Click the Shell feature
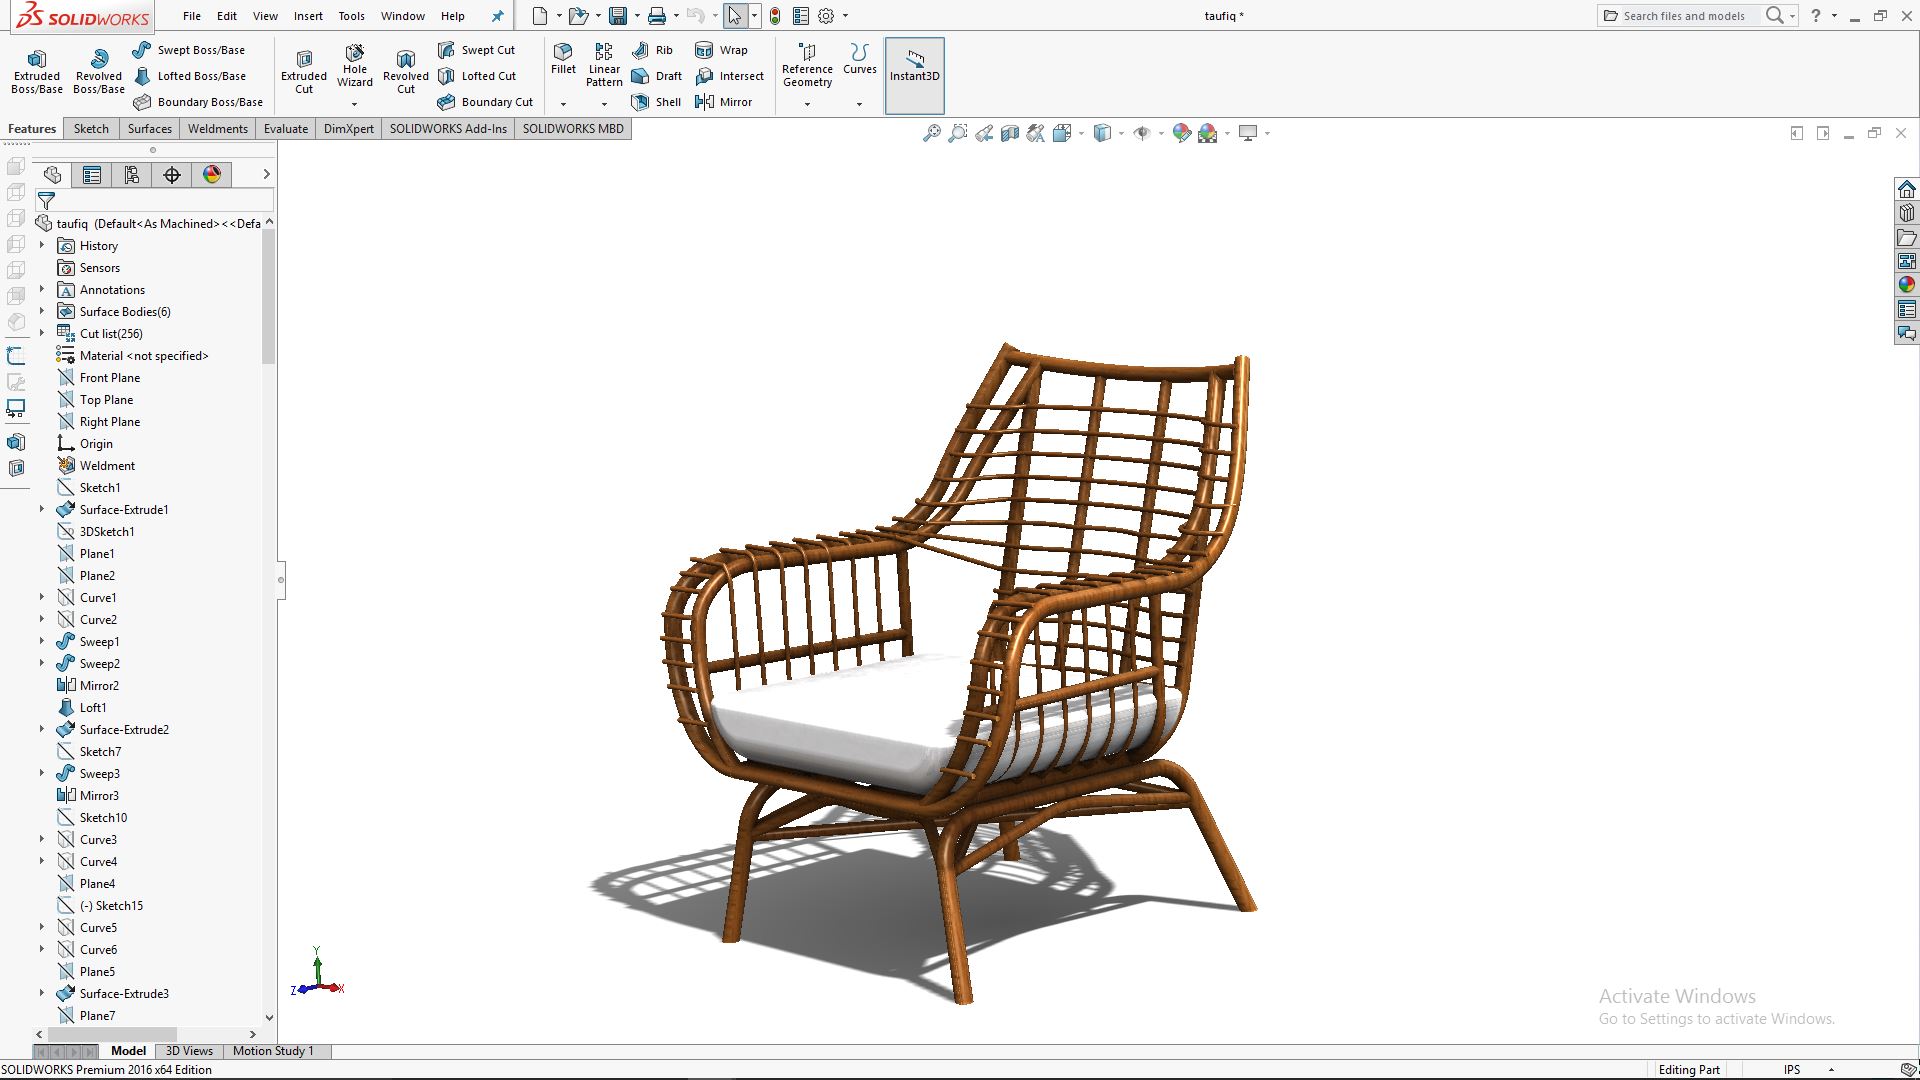The height and width of the screenshot is (1080, 1920). click(x=656, y=102)
